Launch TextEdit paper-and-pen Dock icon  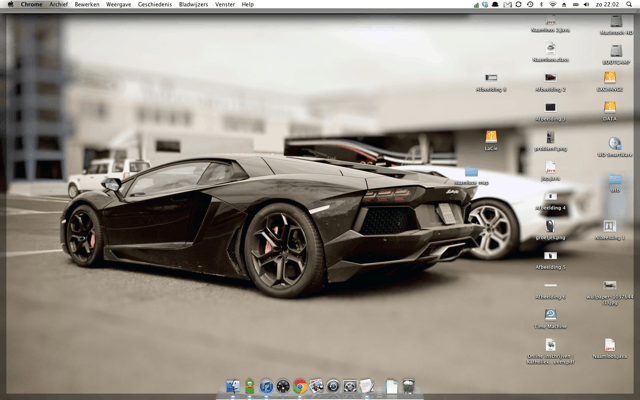(x=366, y=386)
